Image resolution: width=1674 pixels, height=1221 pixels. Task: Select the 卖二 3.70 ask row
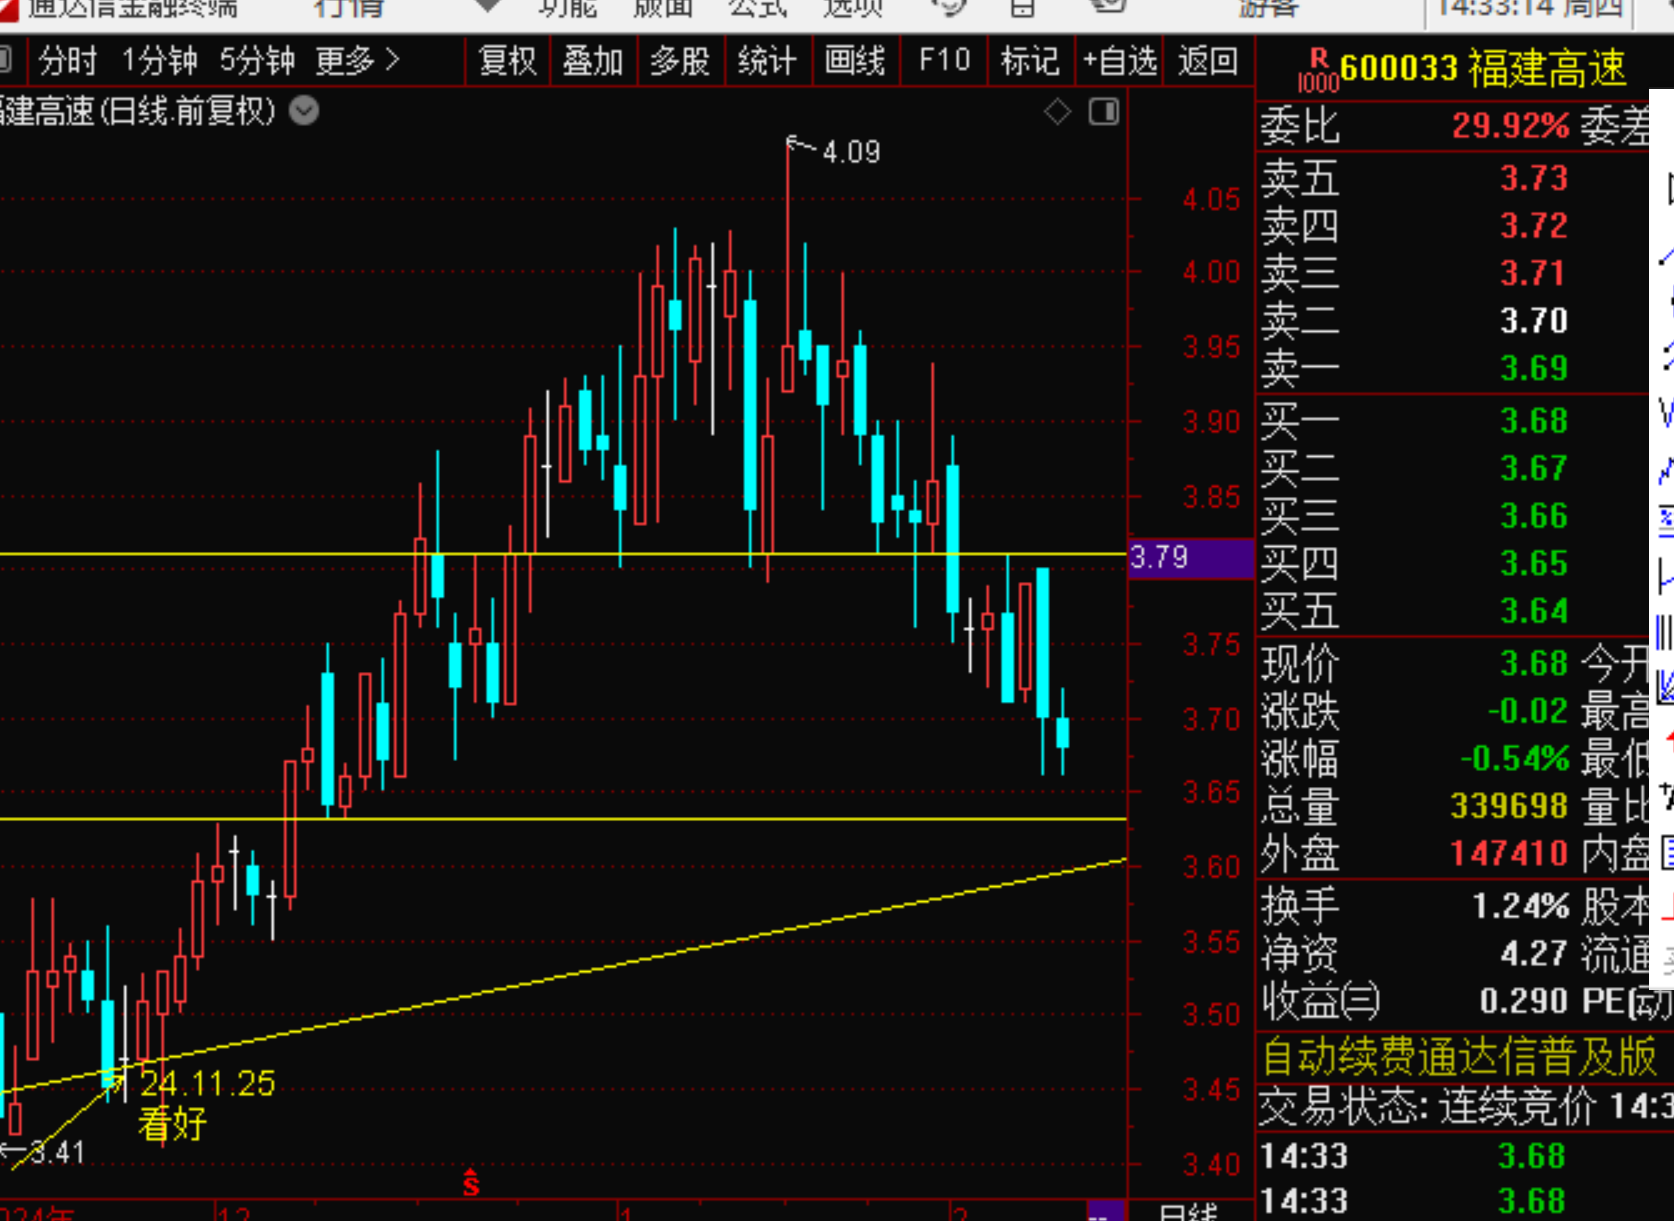click(x=1452, y=320)
